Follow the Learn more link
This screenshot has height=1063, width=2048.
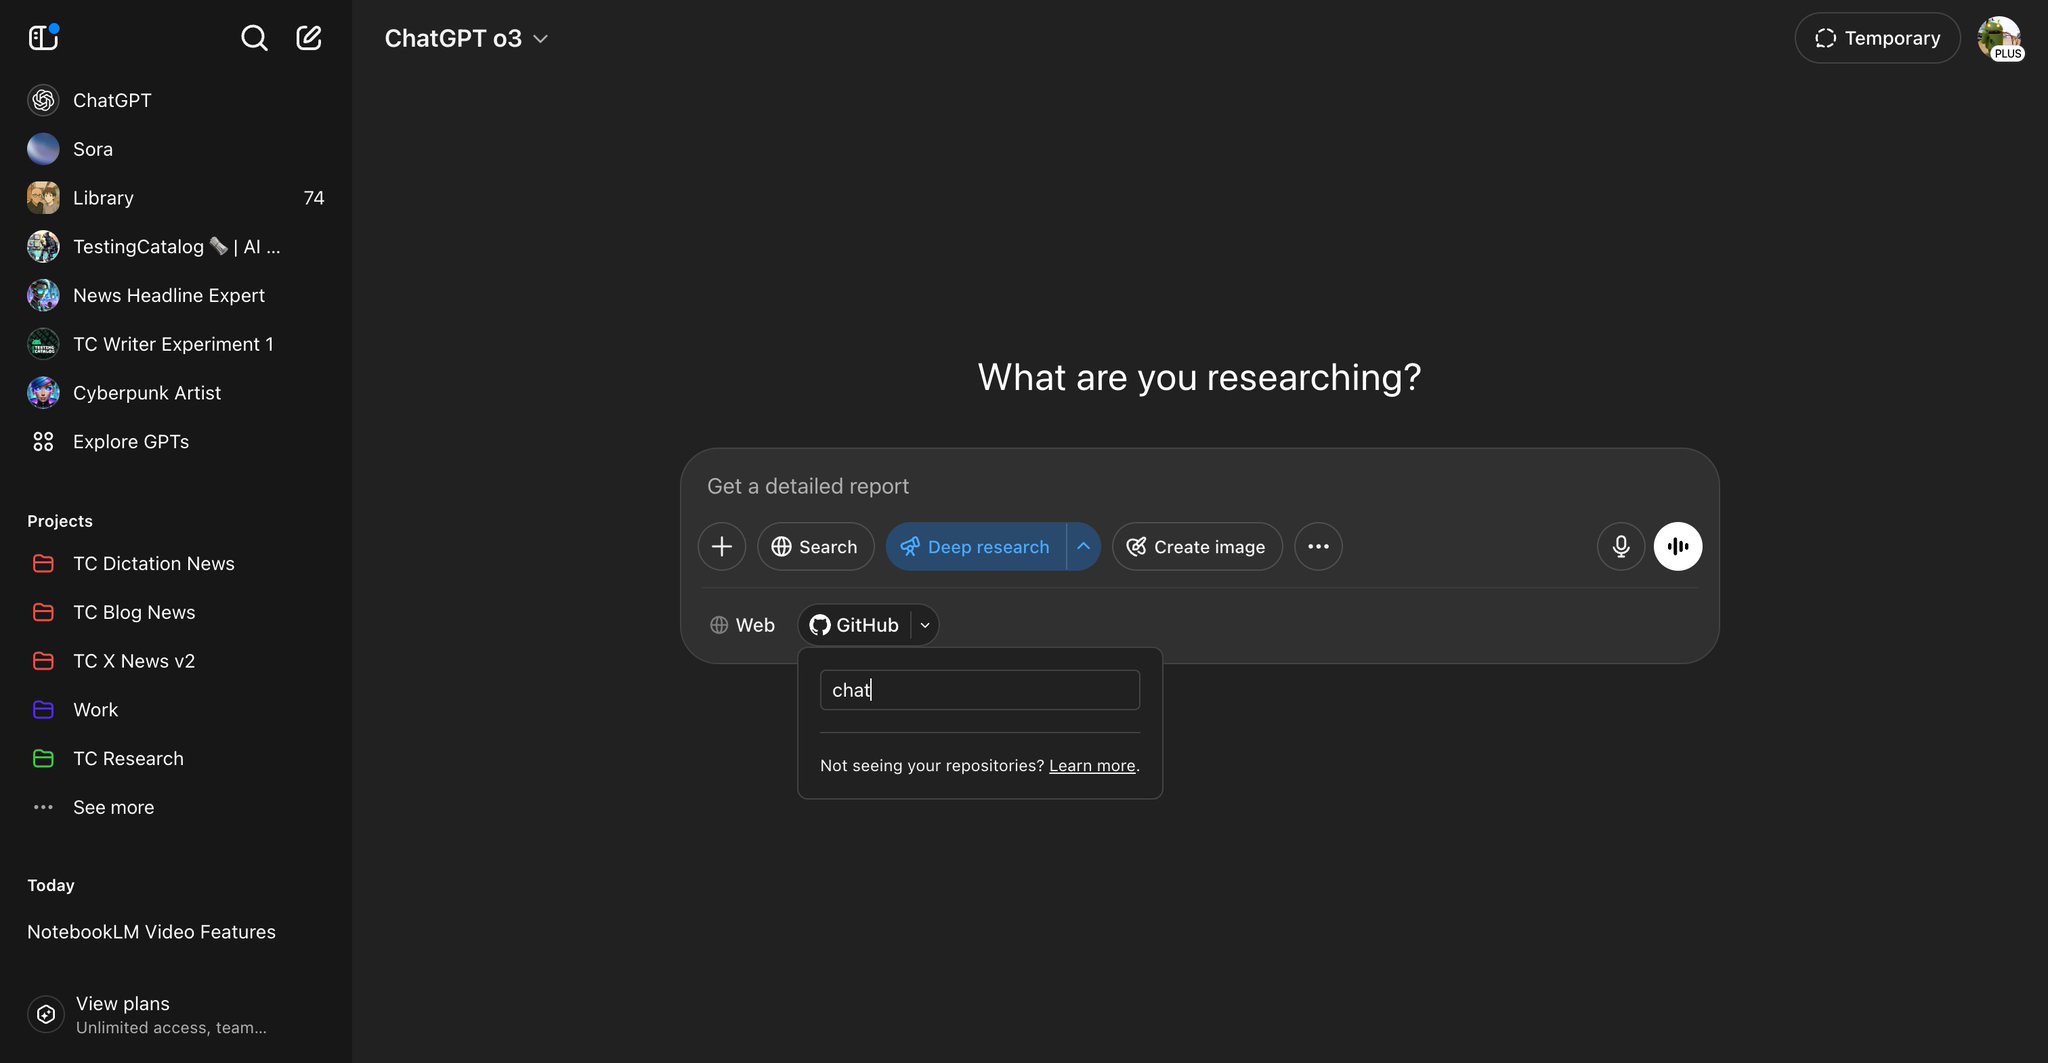tap(1092, 765)
